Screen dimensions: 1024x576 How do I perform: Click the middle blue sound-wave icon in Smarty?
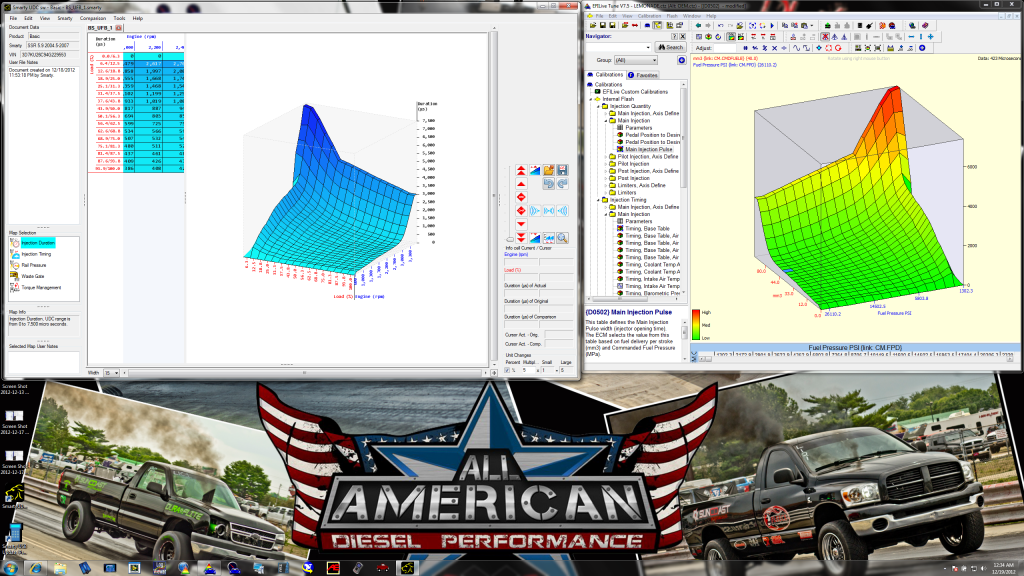pyautogui.click(x=549, y=210)
